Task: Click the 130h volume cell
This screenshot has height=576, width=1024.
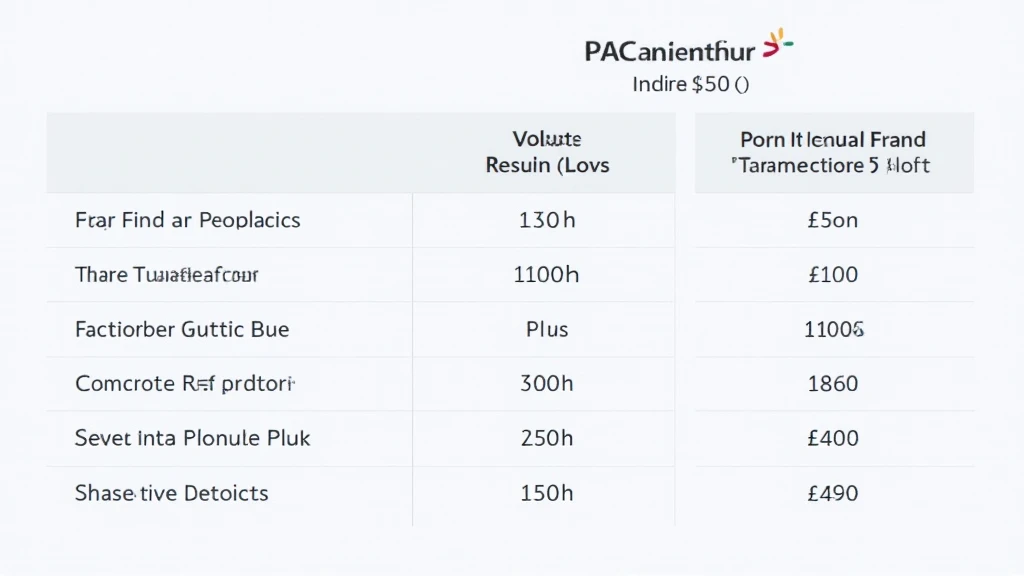Action: [547, 220]
